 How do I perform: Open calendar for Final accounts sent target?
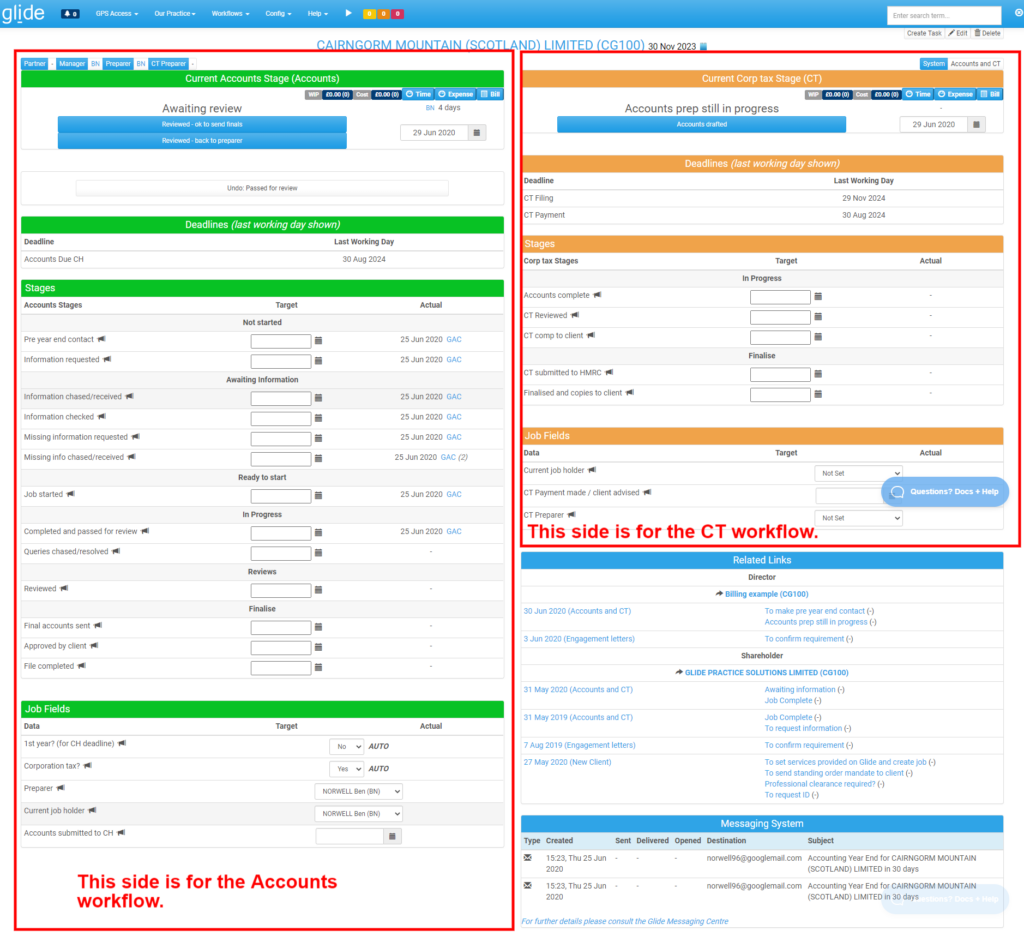pyautogui.click(x=319, y=627)
